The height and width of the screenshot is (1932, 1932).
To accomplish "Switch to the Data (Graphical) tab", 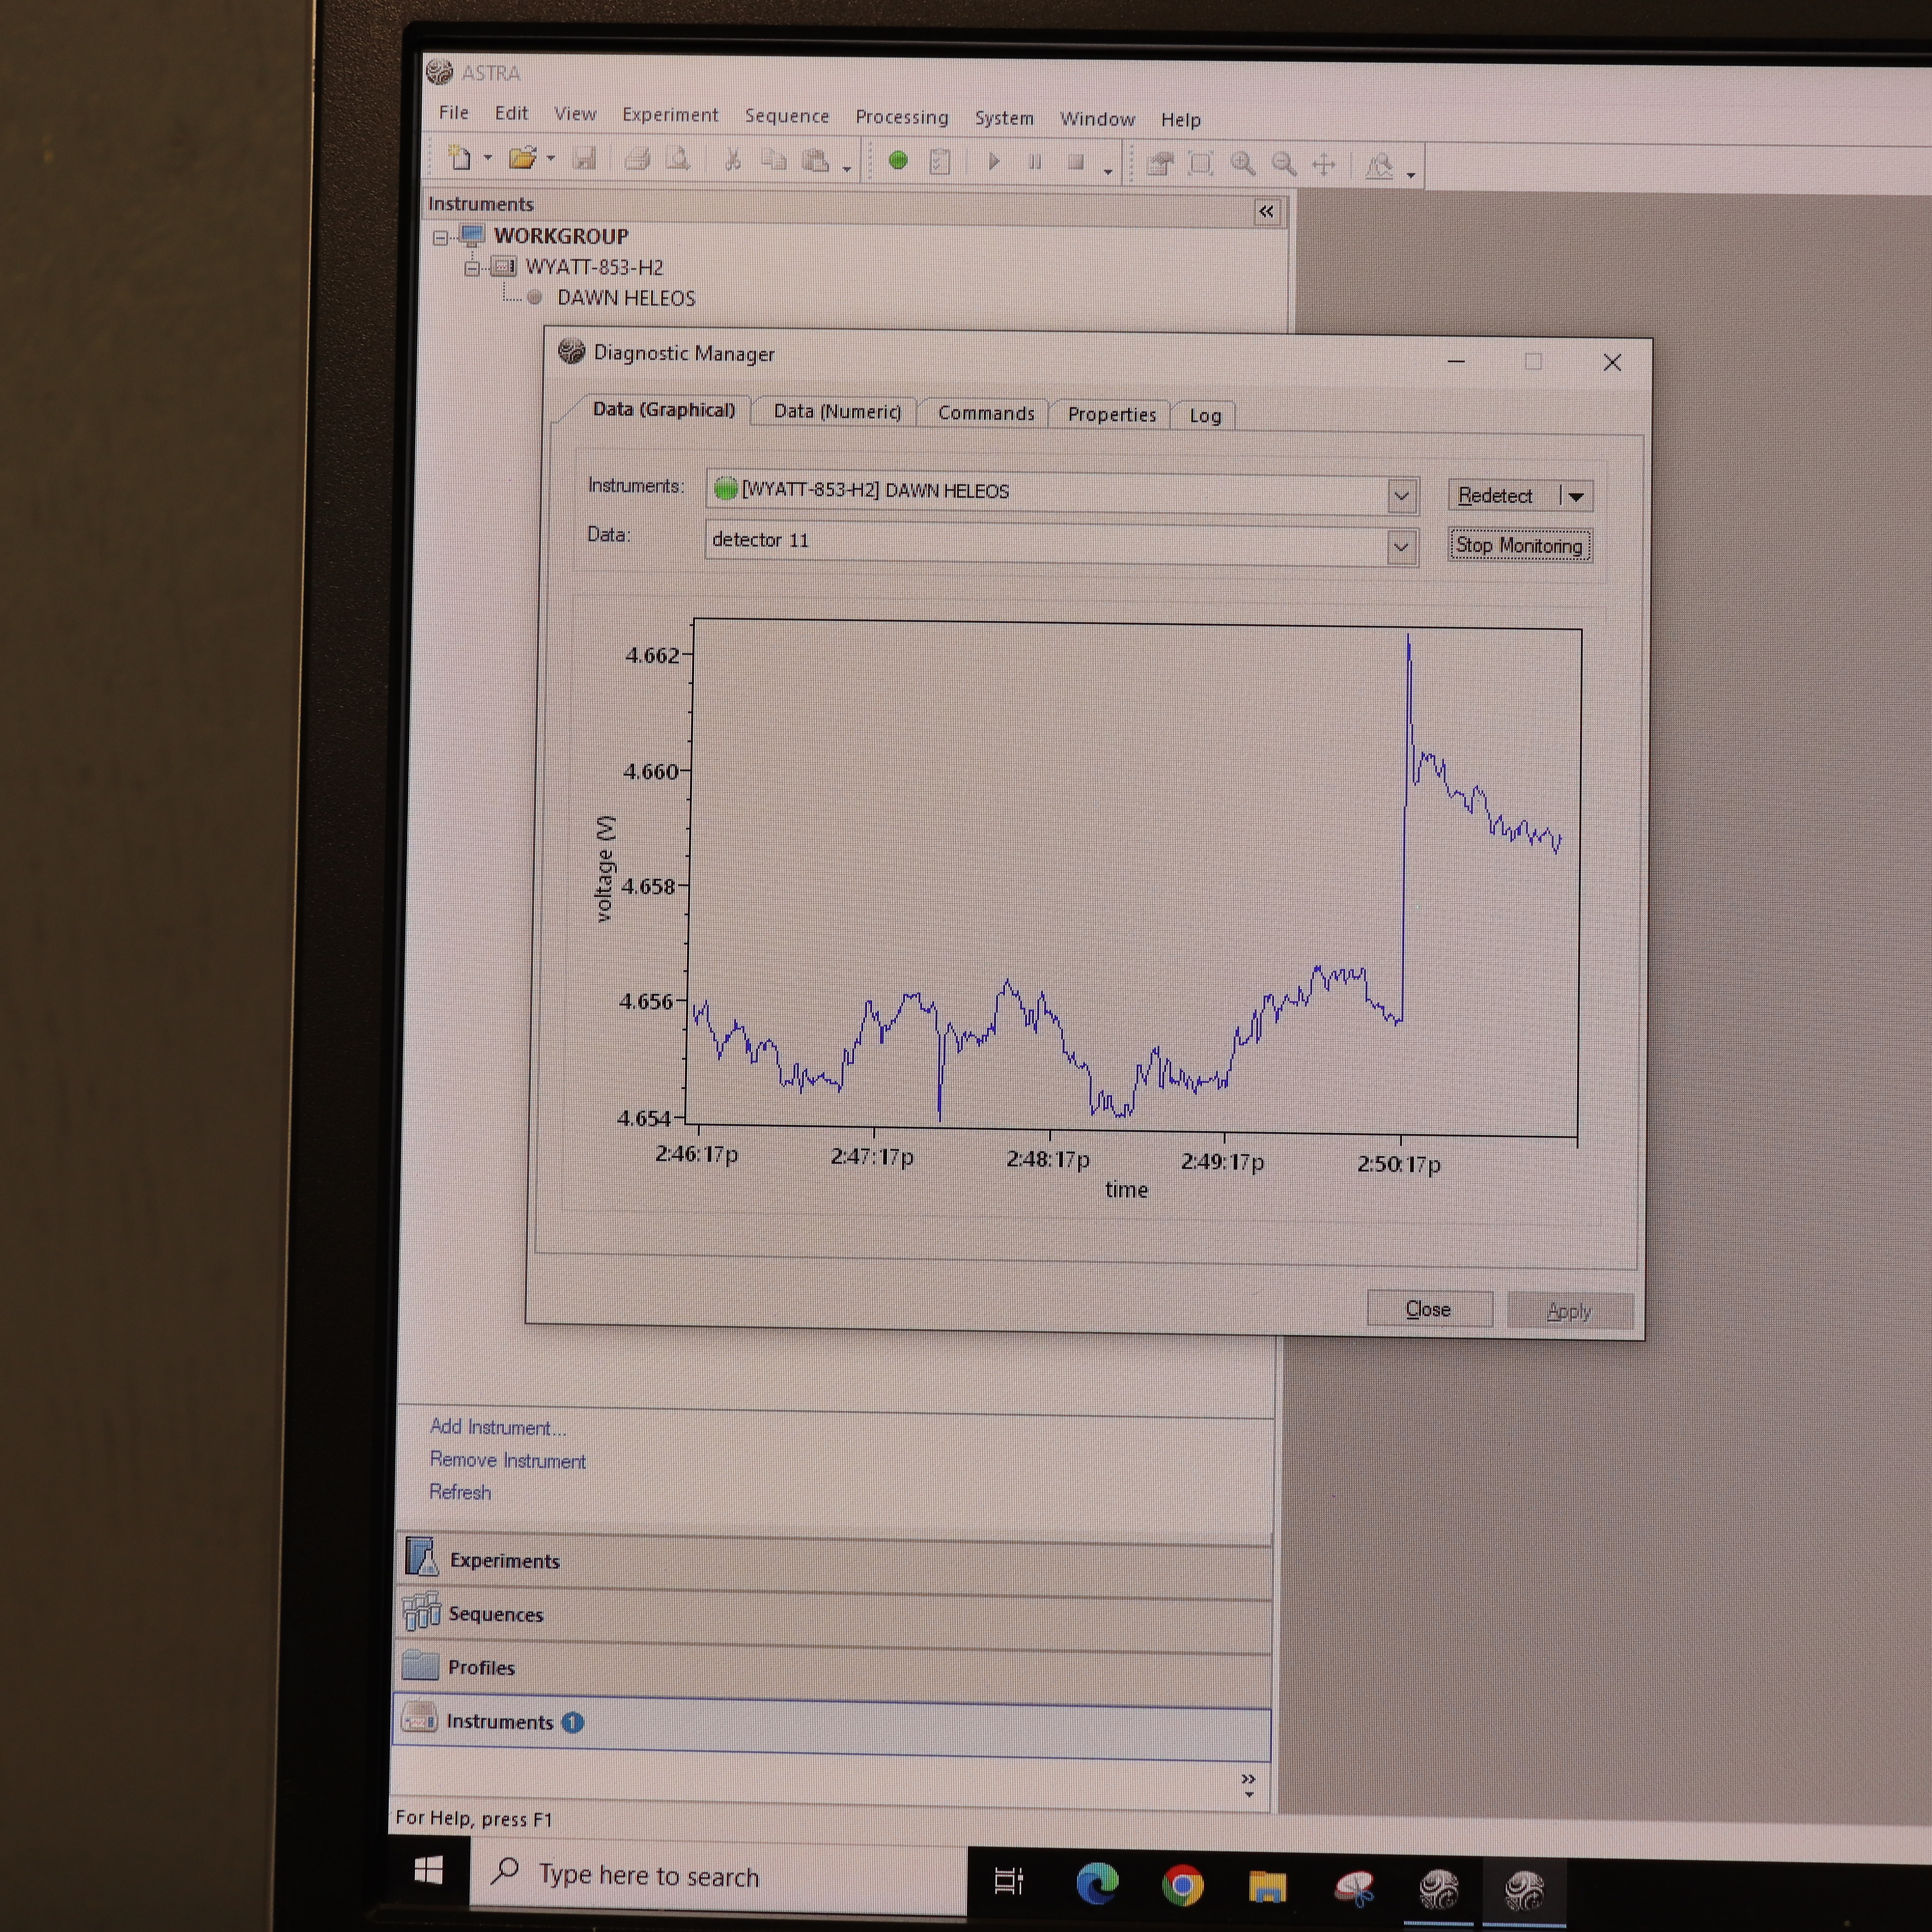I will click(x=663, y=410).
